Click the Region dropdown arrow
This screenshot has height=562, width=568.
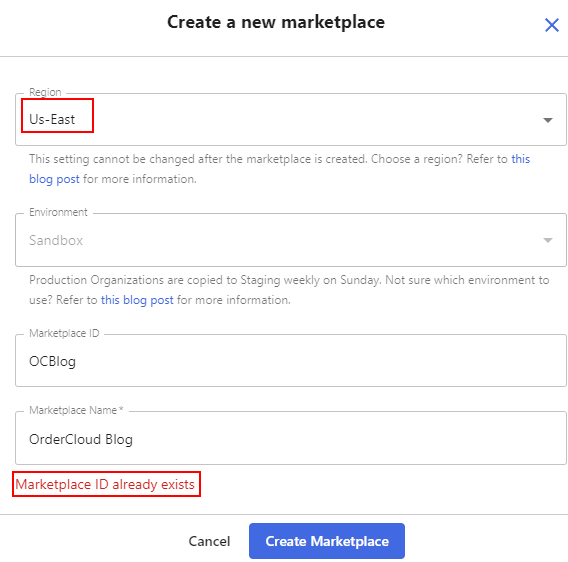pyautogui.click(x=548, y=120)
